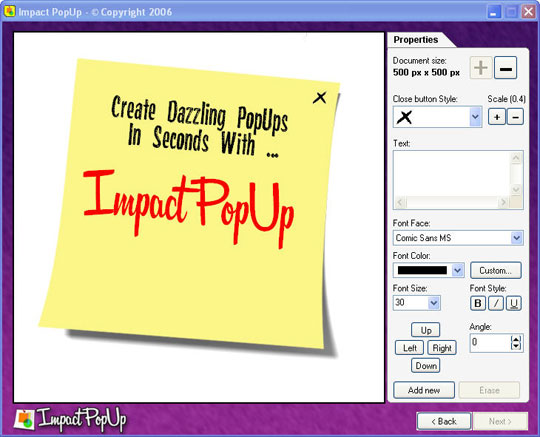Decrease close button scale with minus
540x437 pixels.
coord(516,117)
